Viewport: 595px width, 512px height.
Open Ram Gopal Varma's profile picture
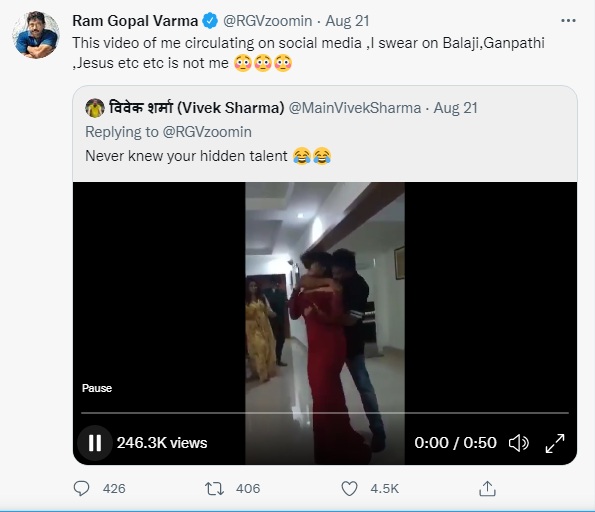pos(36,35)
